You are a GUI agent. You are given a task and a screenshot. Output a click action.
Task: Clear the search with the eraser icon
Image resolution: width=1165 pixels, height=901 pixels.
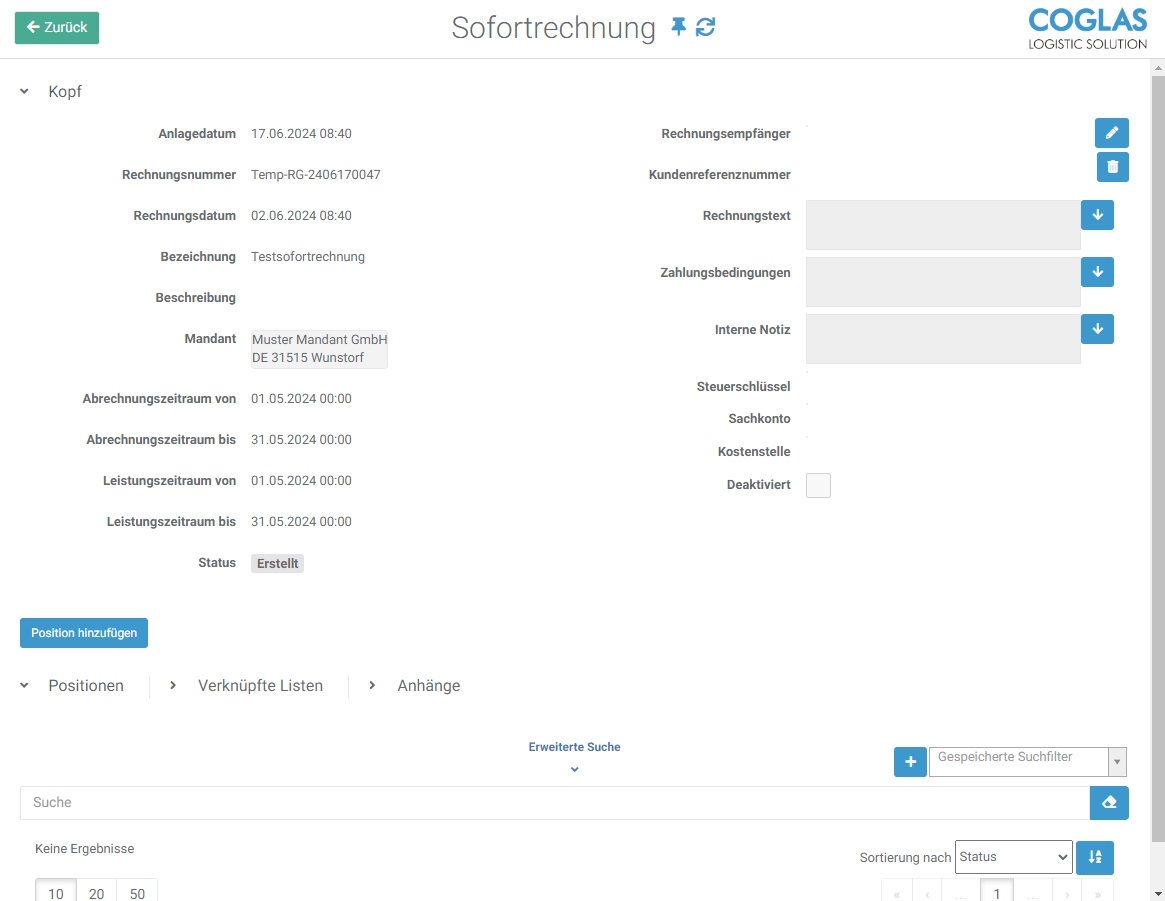(x=1109, y=803)
